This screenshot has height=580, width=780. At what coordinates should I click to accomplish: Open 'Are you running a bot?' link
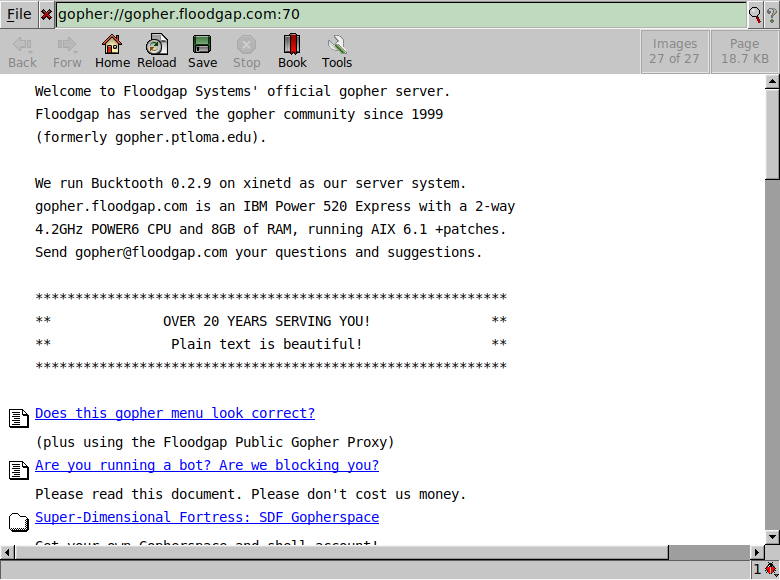pyautogui.click(x=207, y=465)
